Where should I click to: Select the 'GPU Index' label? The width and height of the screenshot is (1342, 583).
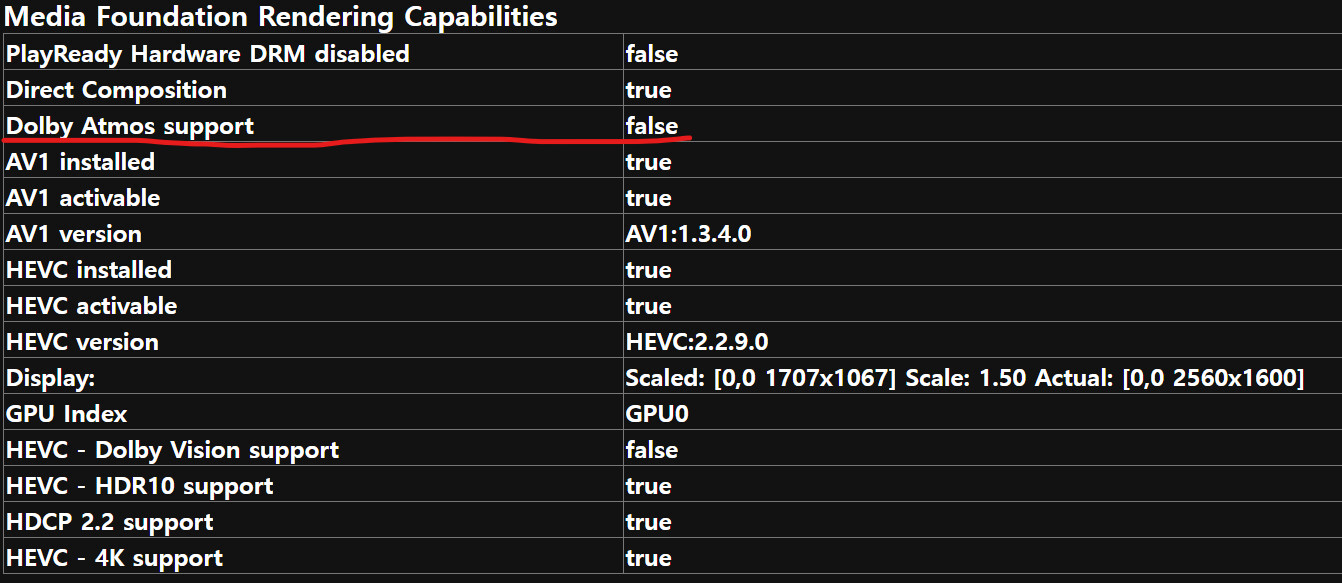coord(67,414)
